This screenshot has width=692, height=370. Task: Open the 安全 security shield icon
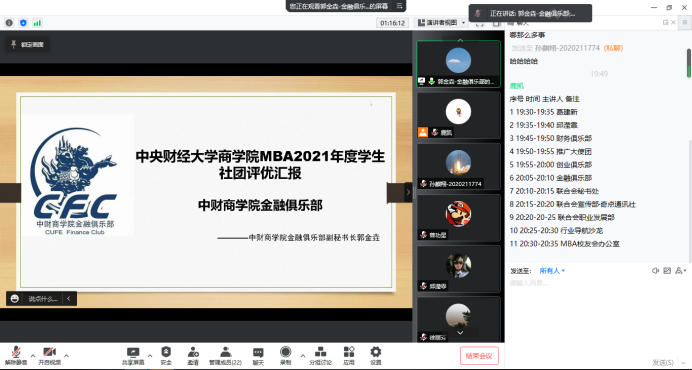coord(166,352)
